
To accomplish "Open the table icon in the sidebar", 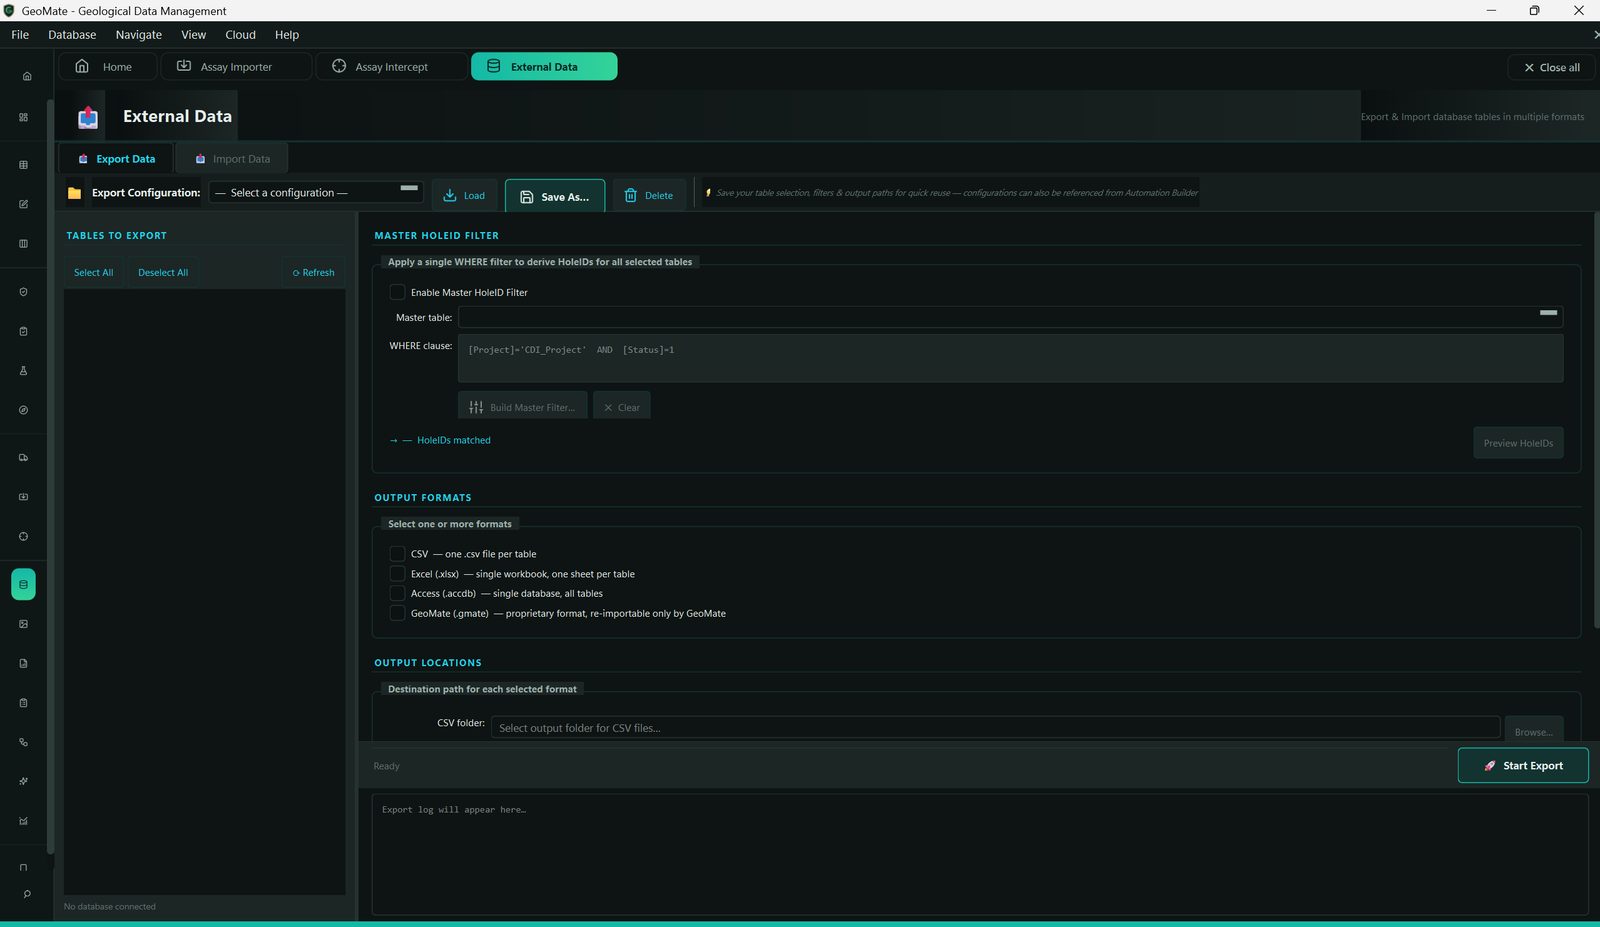I will point(23,165).
